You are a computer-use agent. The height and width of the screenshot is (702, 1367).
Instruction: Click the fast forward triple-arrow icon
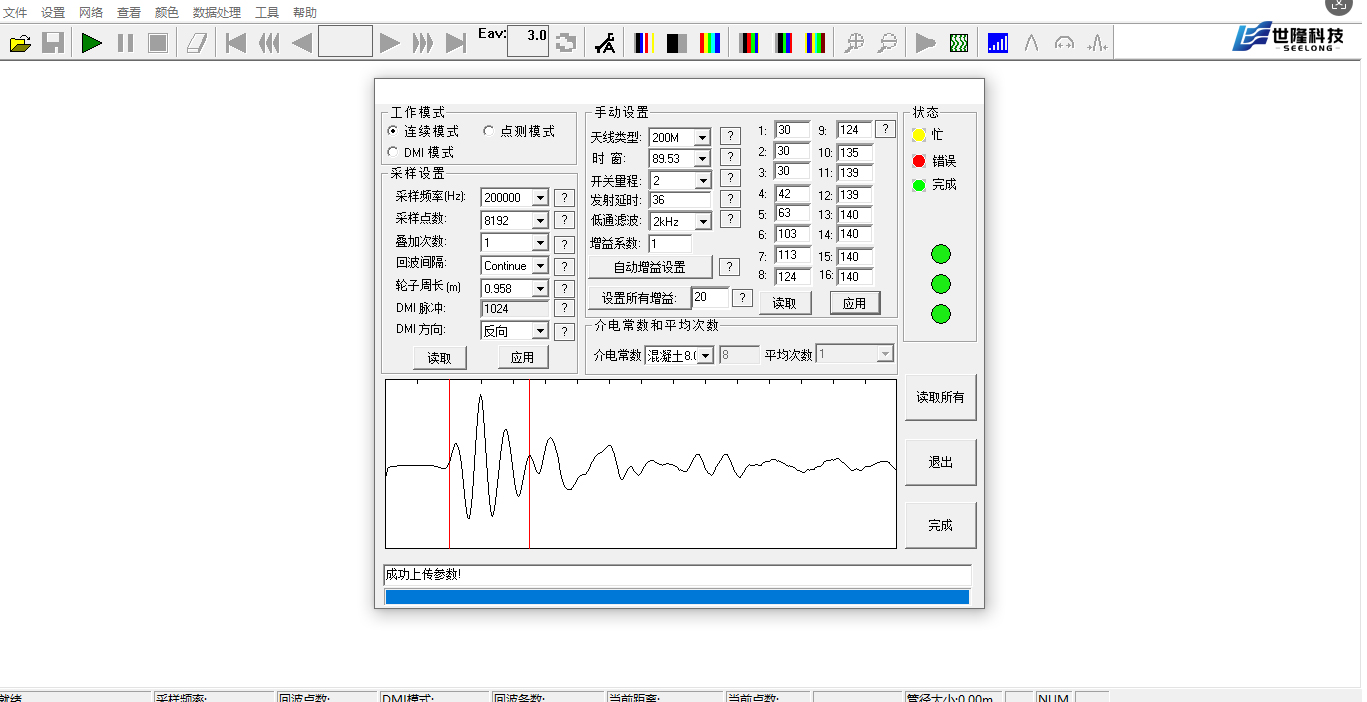click(423, 43)
